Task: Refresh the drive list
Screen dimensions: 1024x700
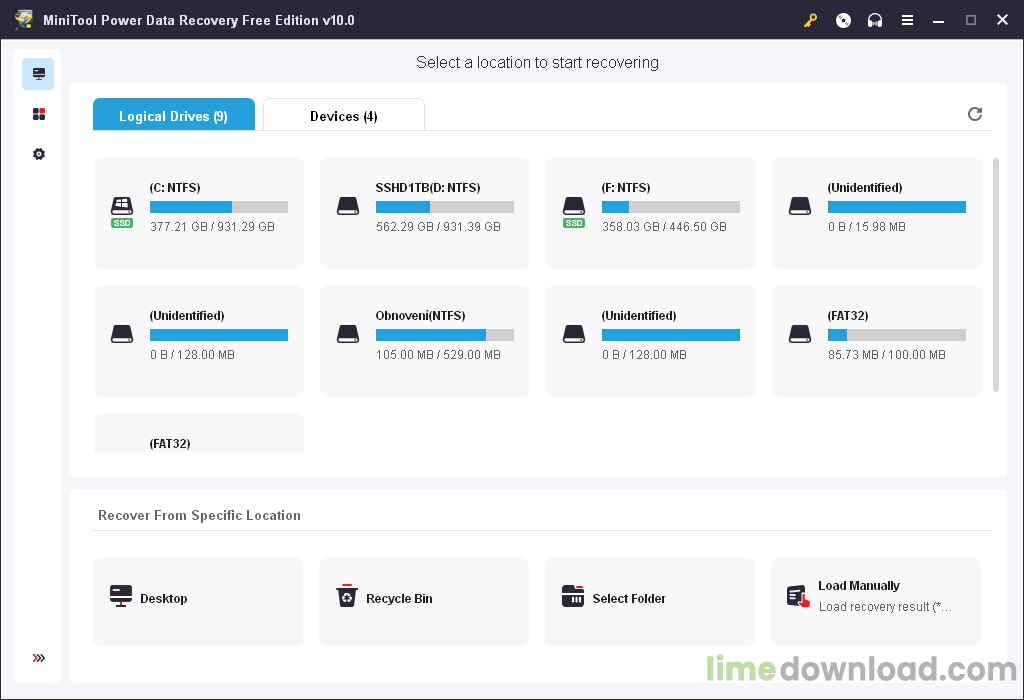Action: point(975,114)
